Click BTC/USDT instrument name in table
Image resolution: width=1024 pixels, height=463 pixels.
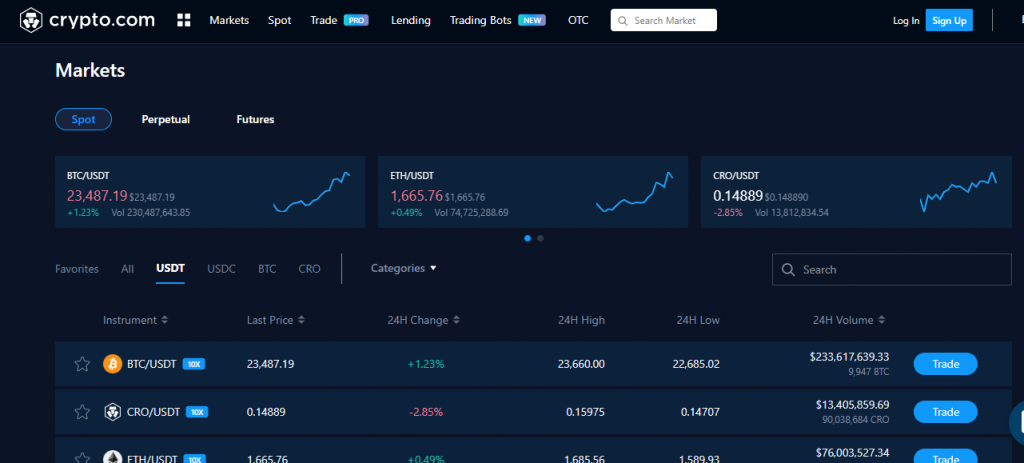[152, 364]
